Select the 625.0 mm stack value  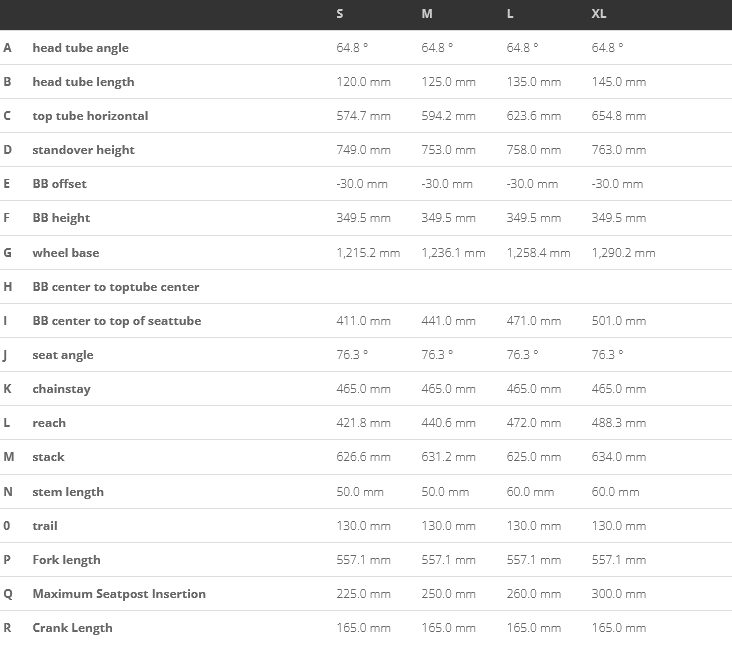click(x=533, y=457)
